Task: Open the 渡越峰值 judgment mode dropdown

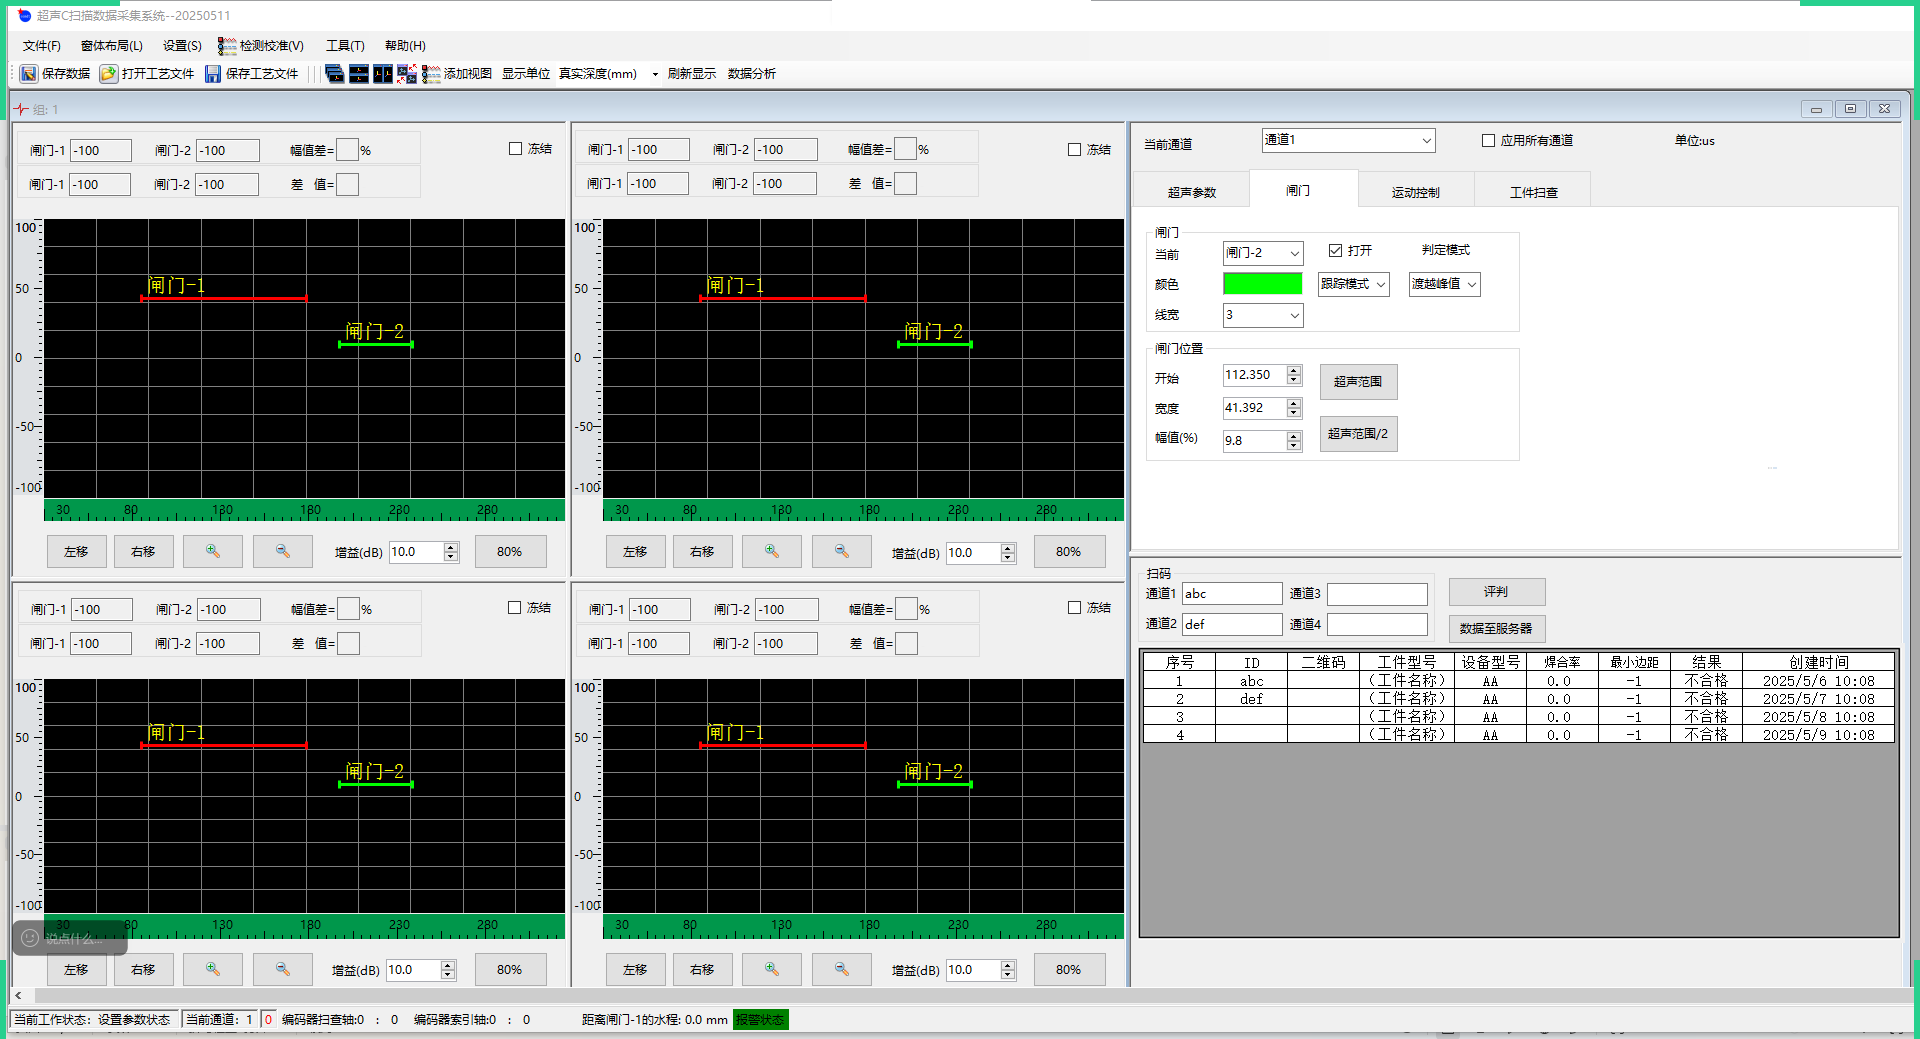Action: (1444, 284)
